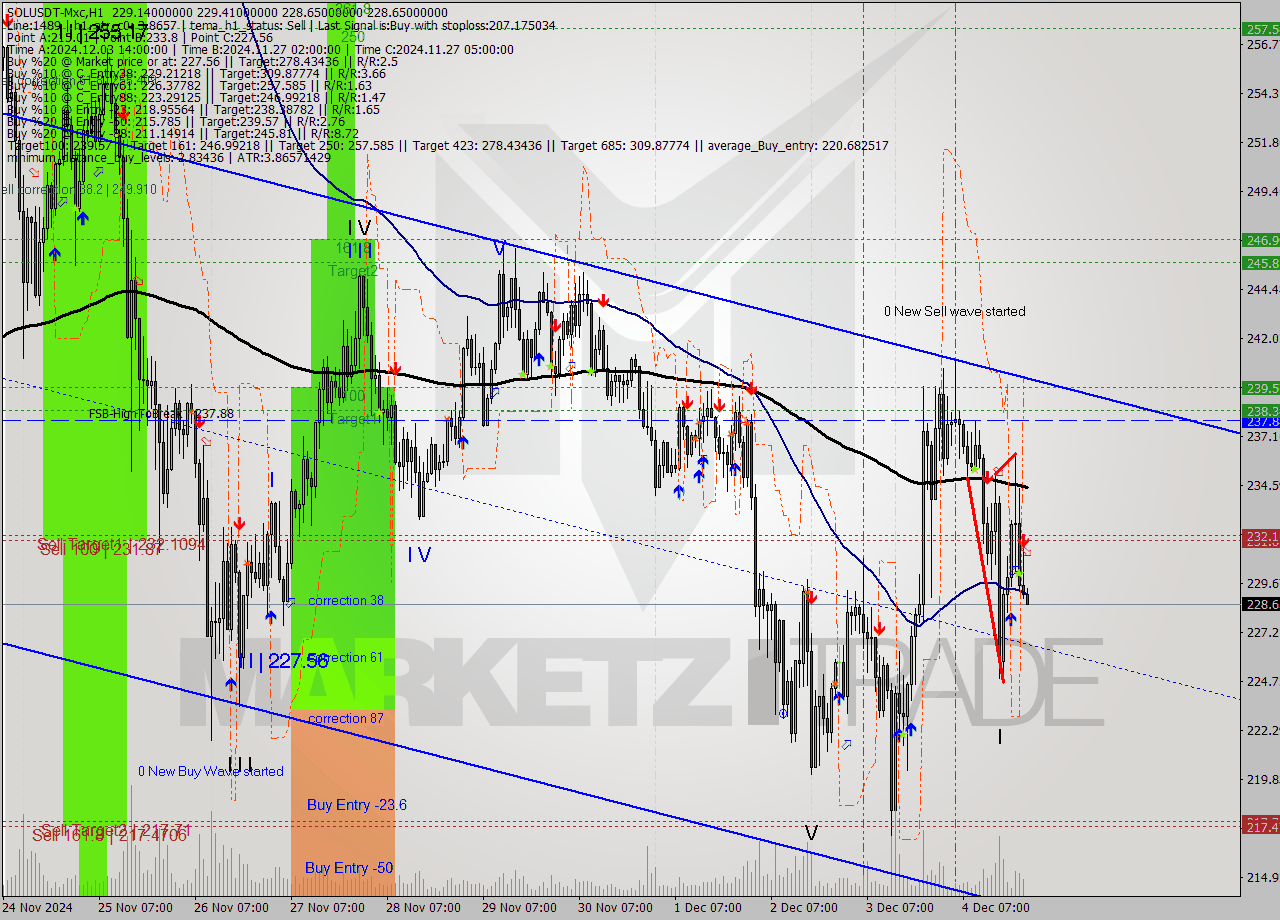Click the '30 Nov 07:00' time axis label
This screenshot has width=1280, height=920.
click(615, 908)
